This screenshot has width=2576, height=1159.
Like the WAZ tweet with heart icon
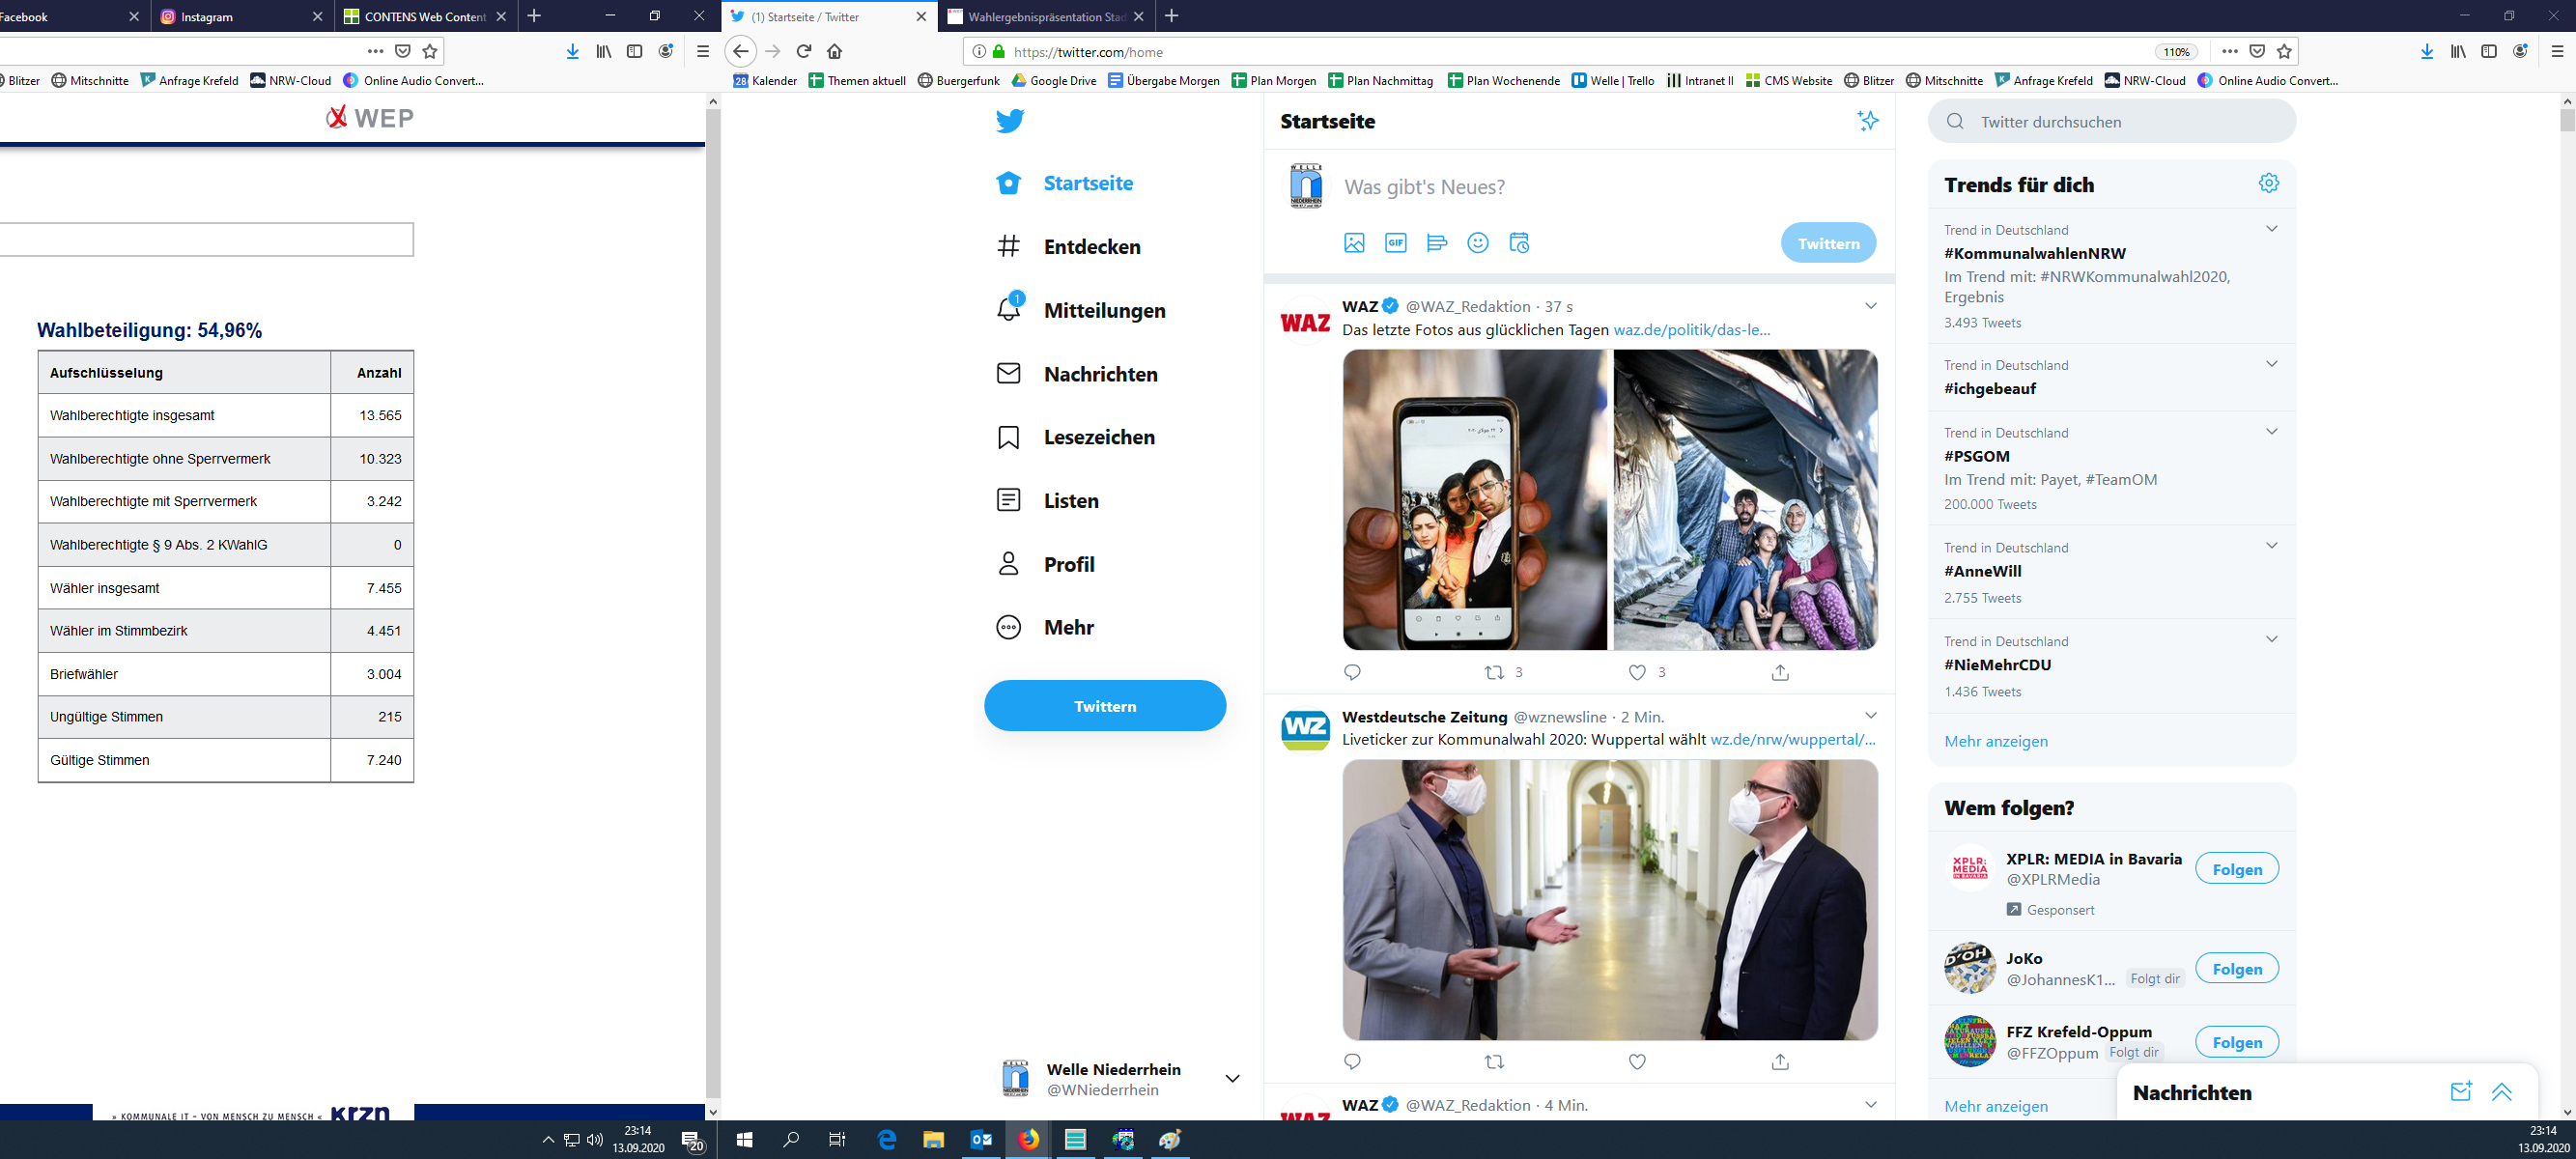coord(1637,673)
